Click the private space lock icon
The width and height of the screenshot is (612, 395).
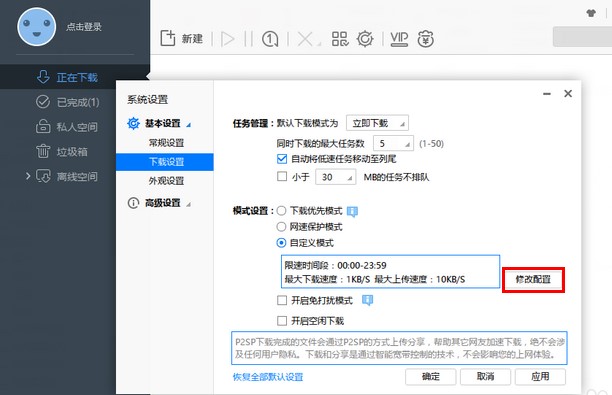coord(43,126)
